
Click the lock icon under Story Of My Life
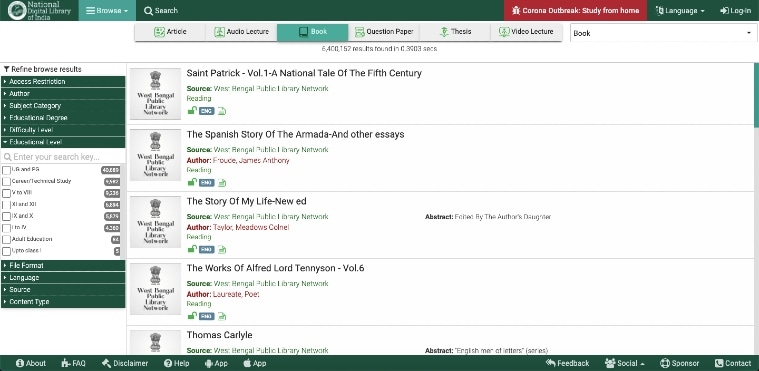coord(192,249)
